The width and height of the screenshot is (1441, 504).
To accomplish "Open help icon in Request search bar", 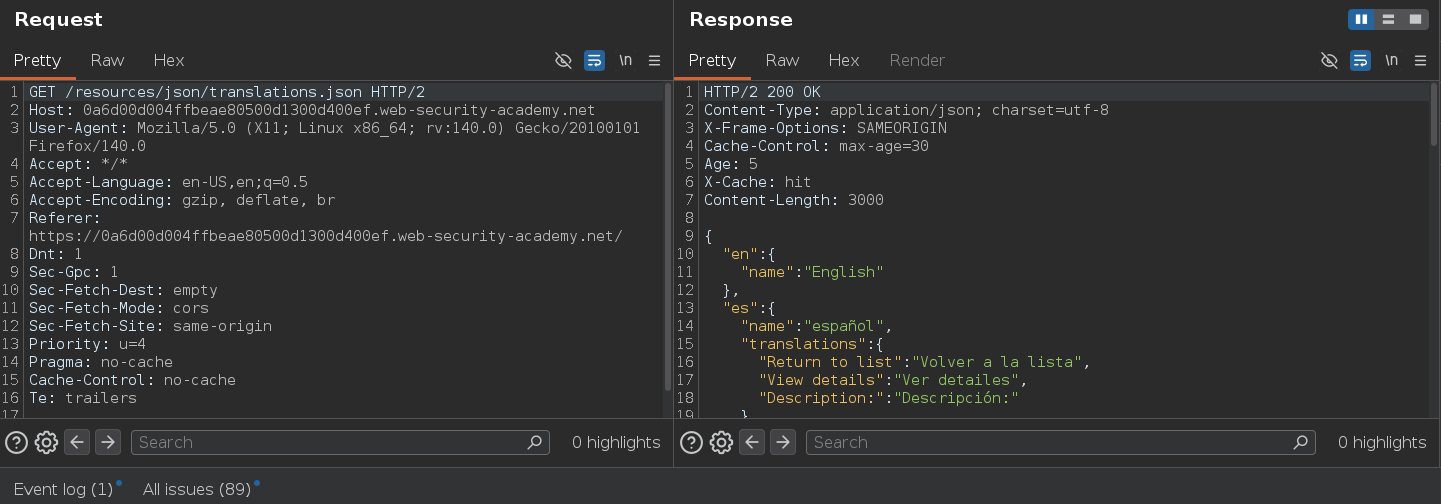I will 16,442.
